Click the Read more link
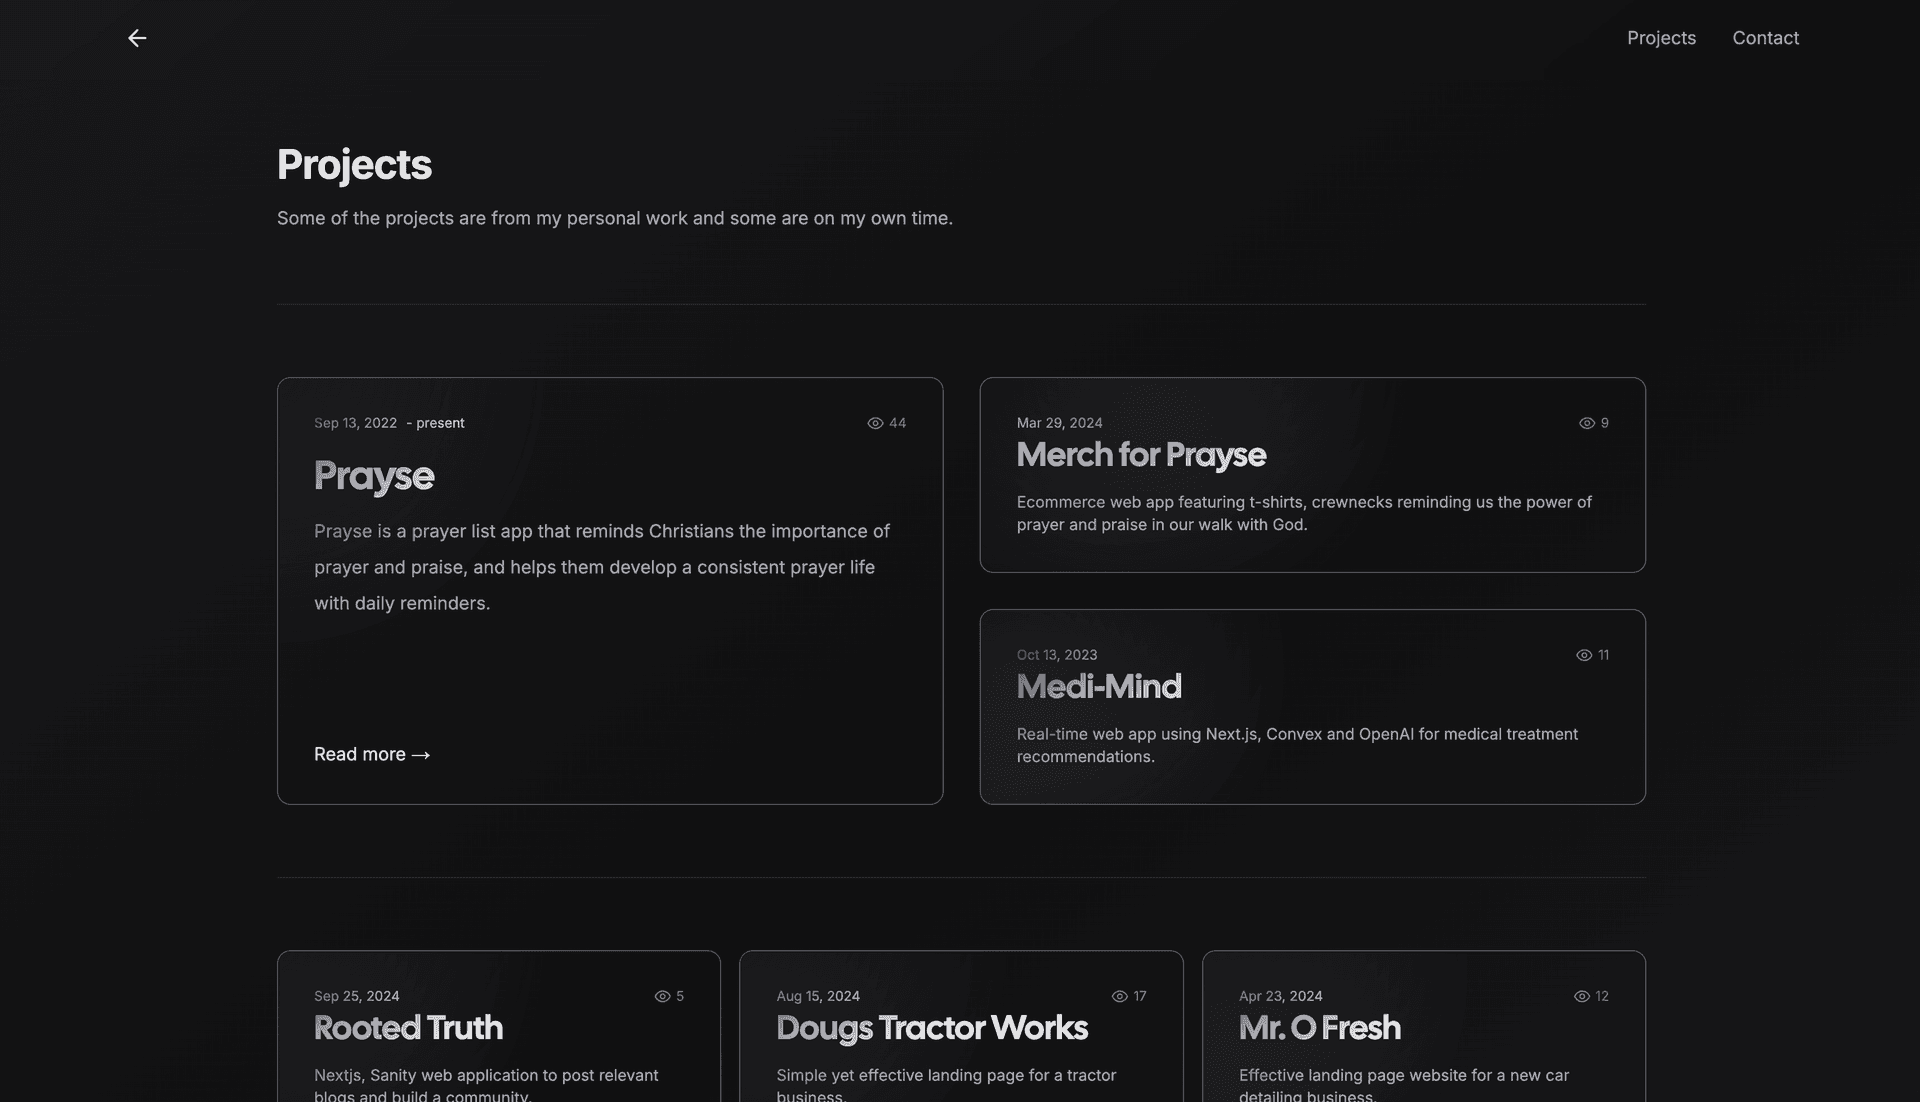 click(x=360, y=754)
